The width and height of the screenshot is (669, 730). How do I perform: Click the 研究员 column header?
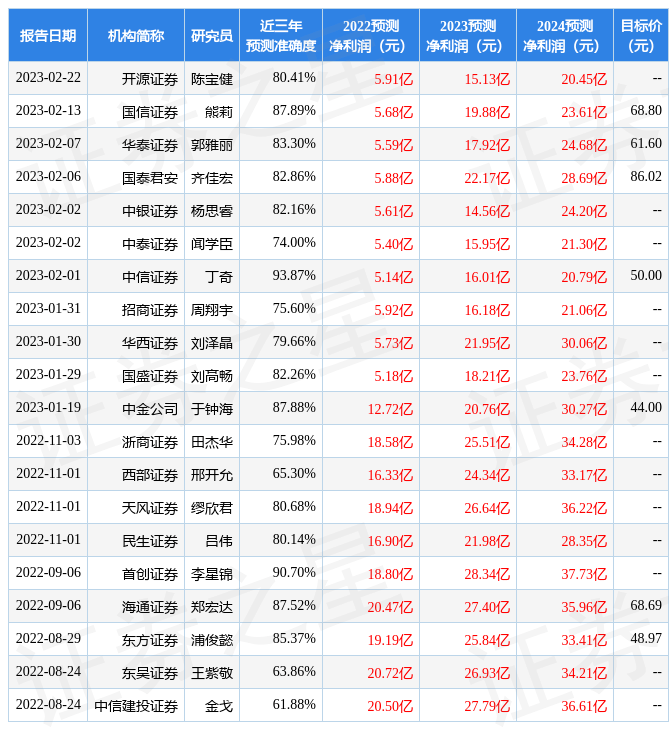(x=212, y=35)
